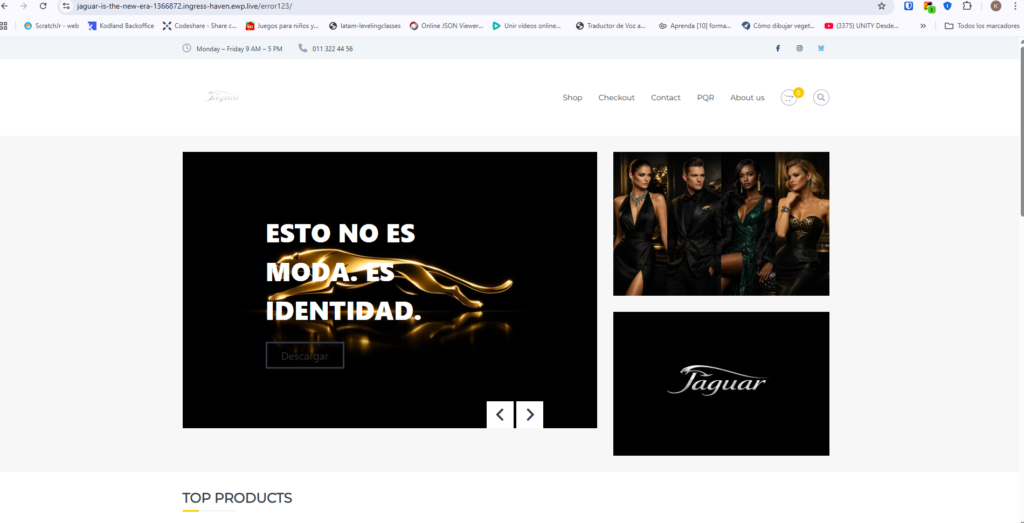Open the Twitter social icon
Screen dimensions: 1024x523
click(821, 48)
